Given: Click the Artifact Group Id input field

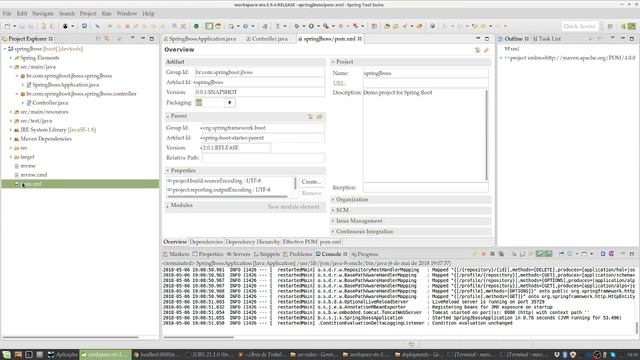Looking at the screenshot, I should (260, 72).
